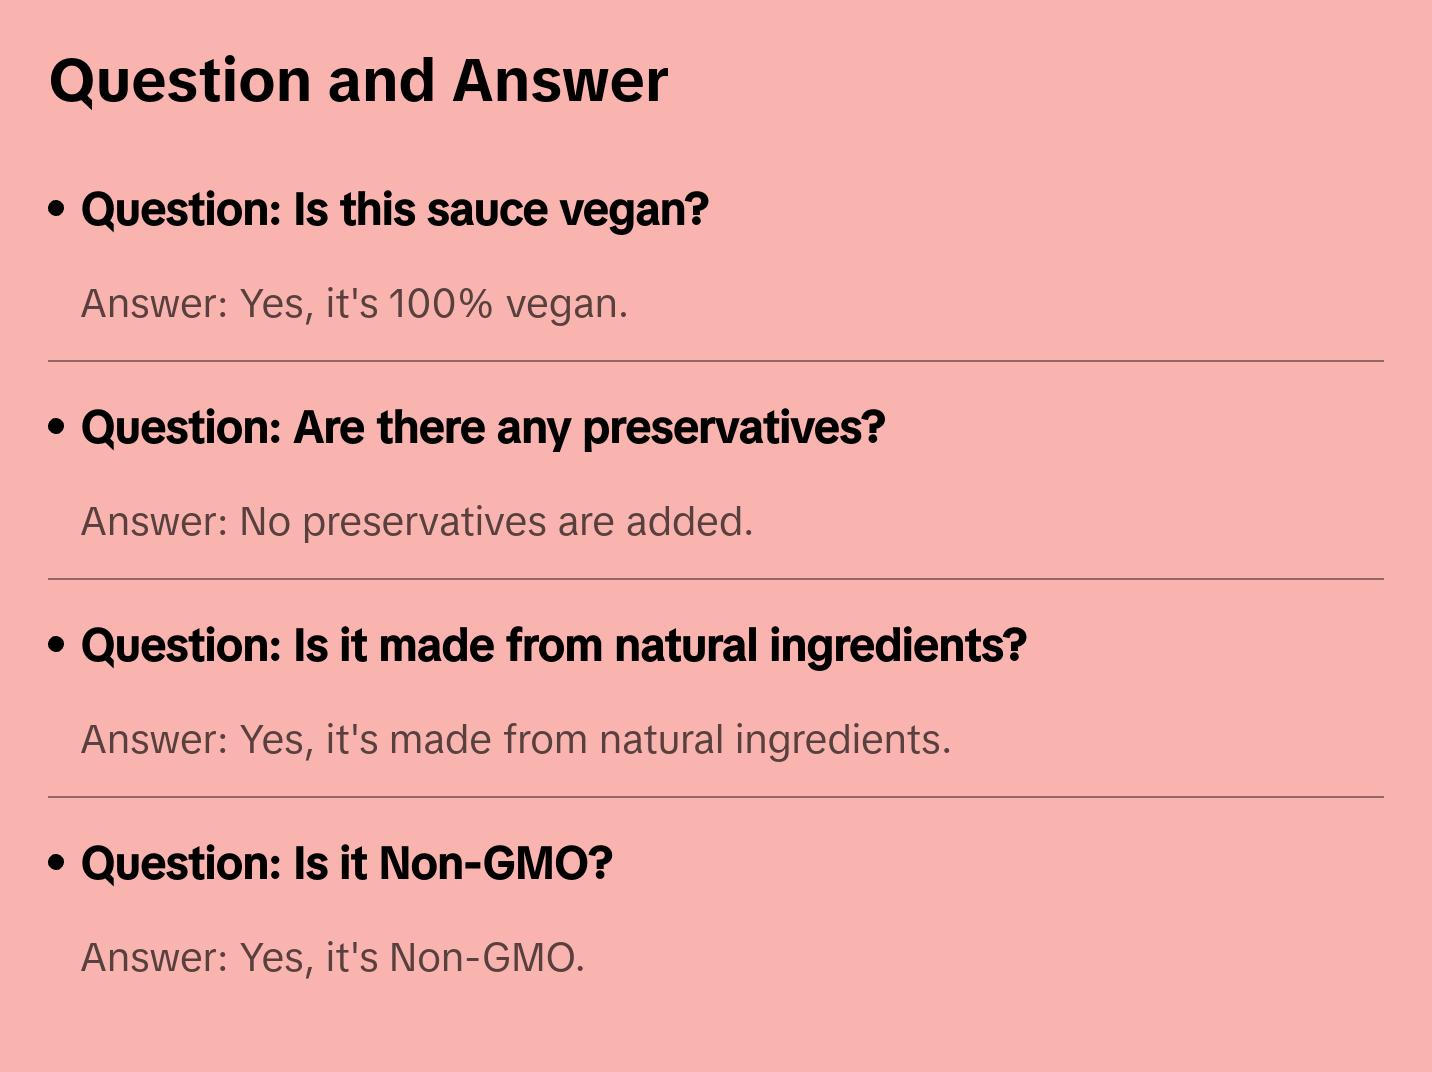
Task: Click the word "Answer" in the page heading
Action: coord(560,80)
